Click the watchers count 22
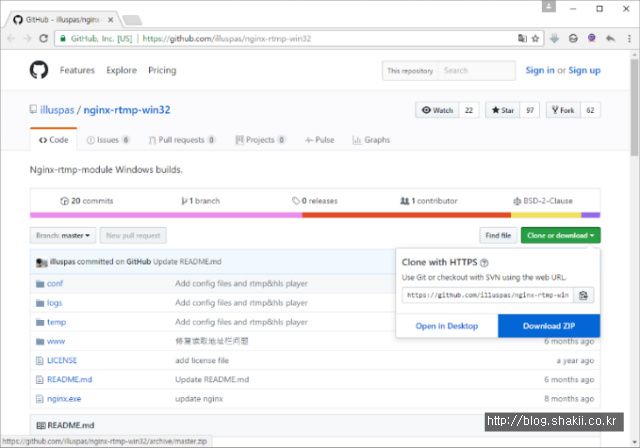The height and width of the screenshot is (448, 640). [x=469, y=110]
